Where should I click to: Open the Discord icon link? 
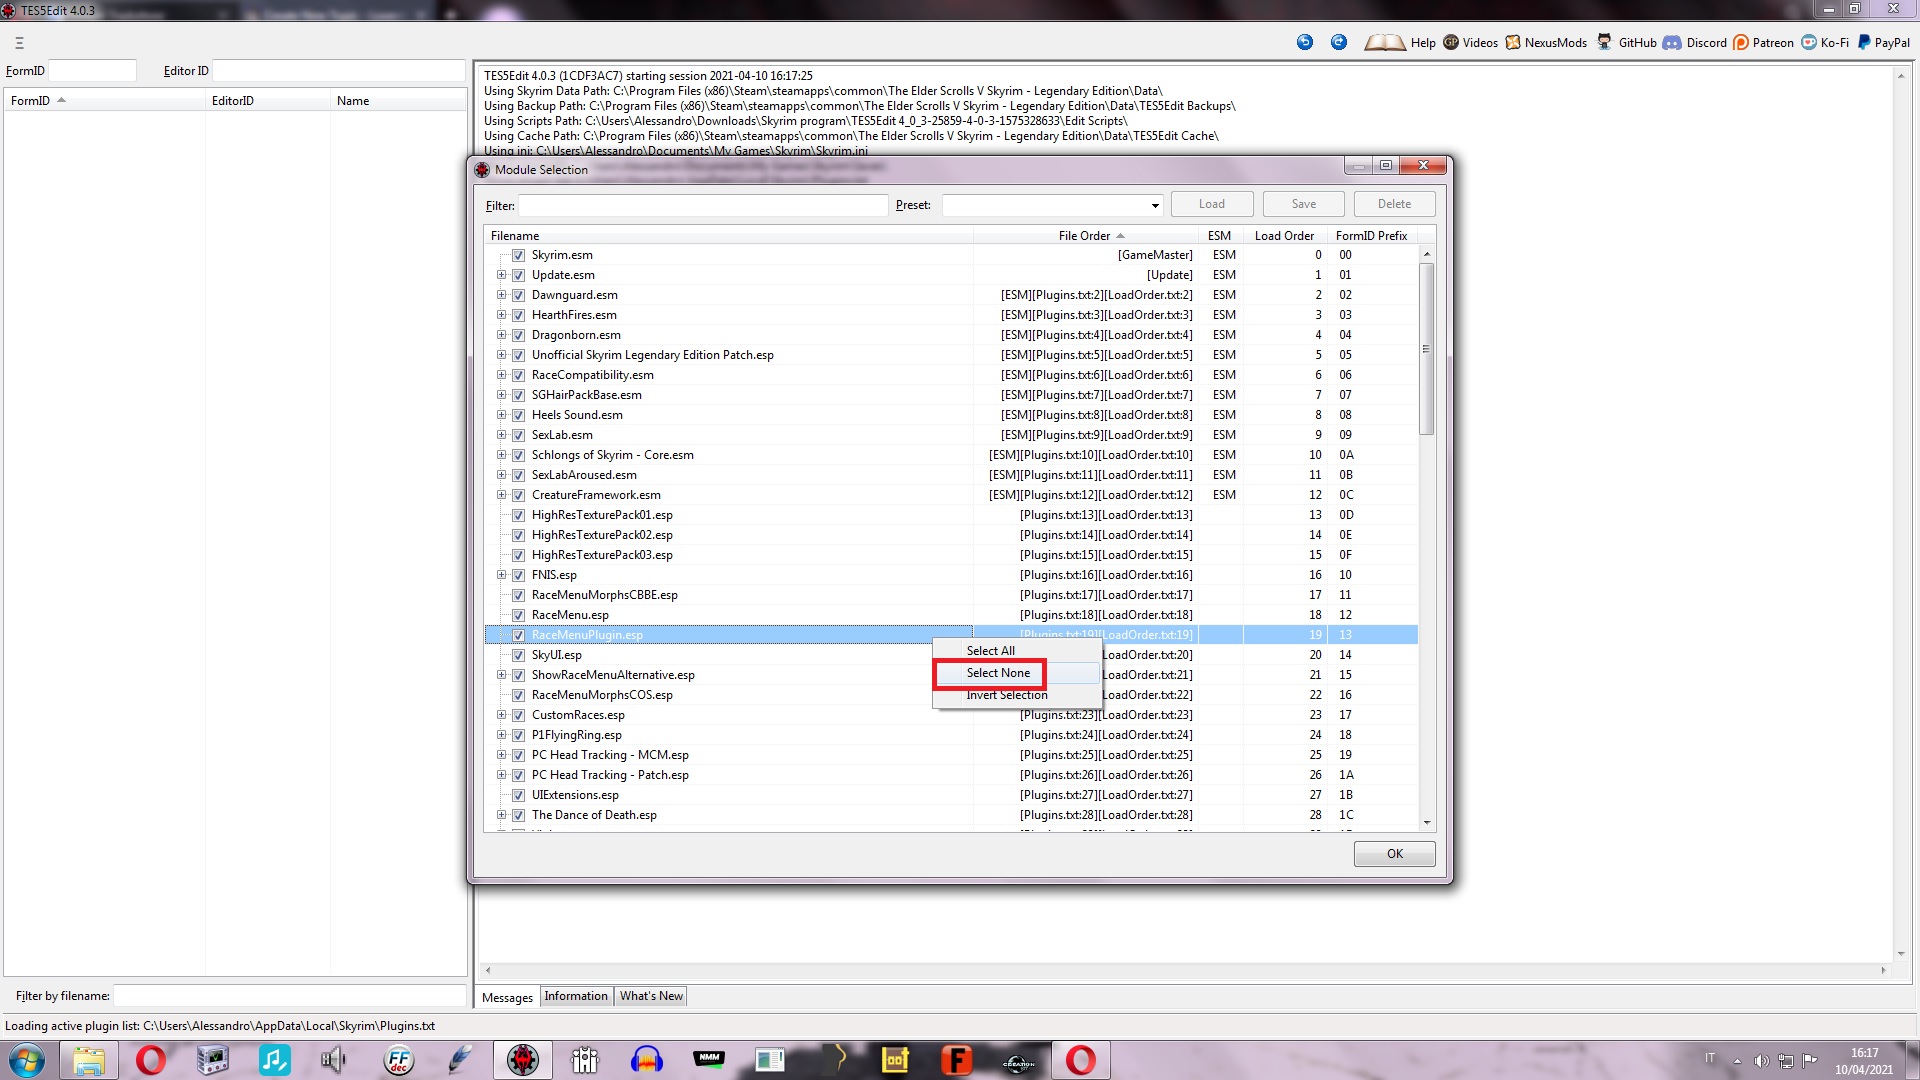1672,42
